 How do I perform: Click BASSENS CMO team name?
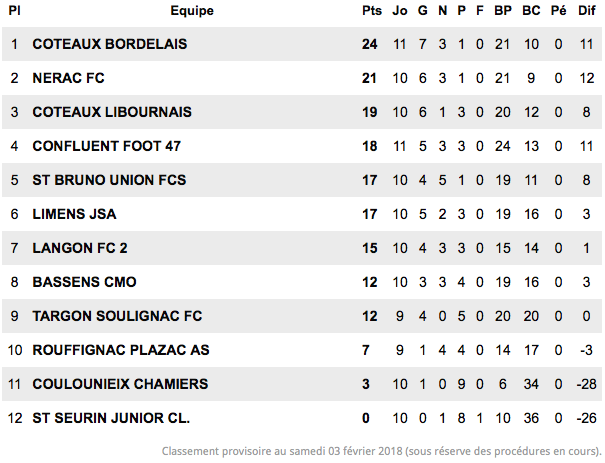84,282
